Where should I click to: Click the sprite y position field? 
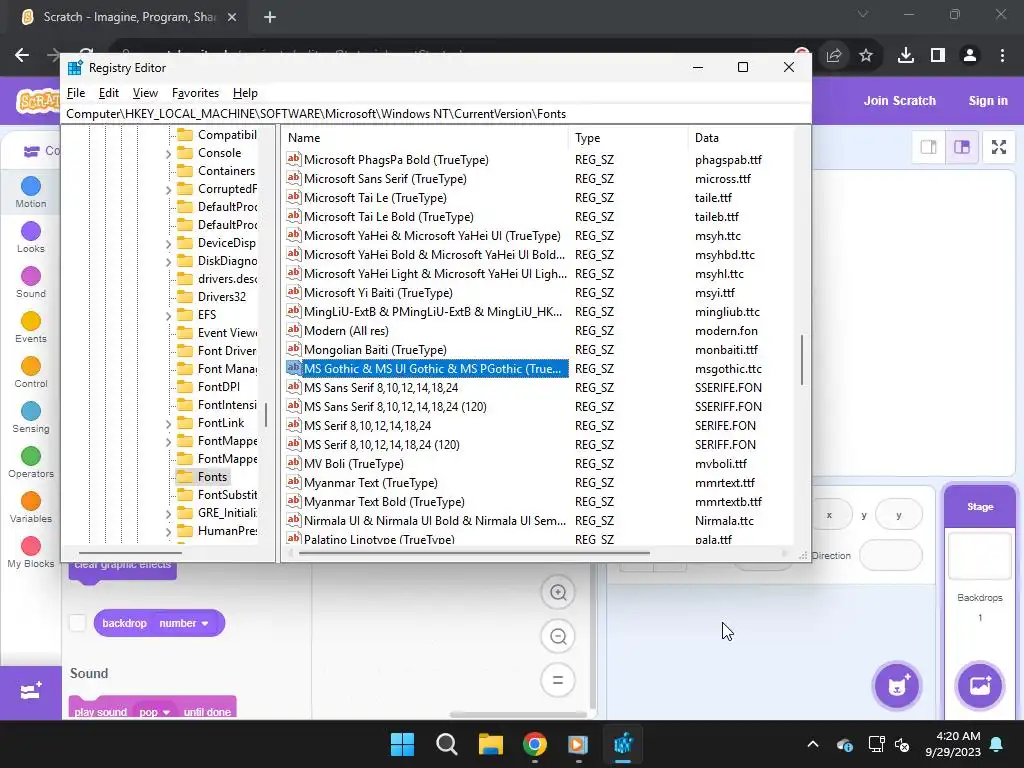coord(899,515)
